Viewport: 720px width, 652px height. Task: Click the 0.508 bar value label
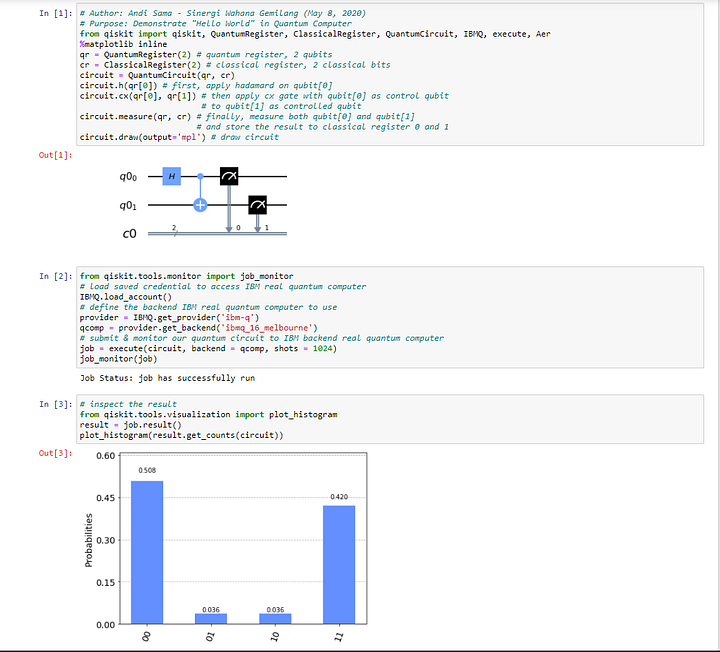pyautogui.click(x=147, y=471)
